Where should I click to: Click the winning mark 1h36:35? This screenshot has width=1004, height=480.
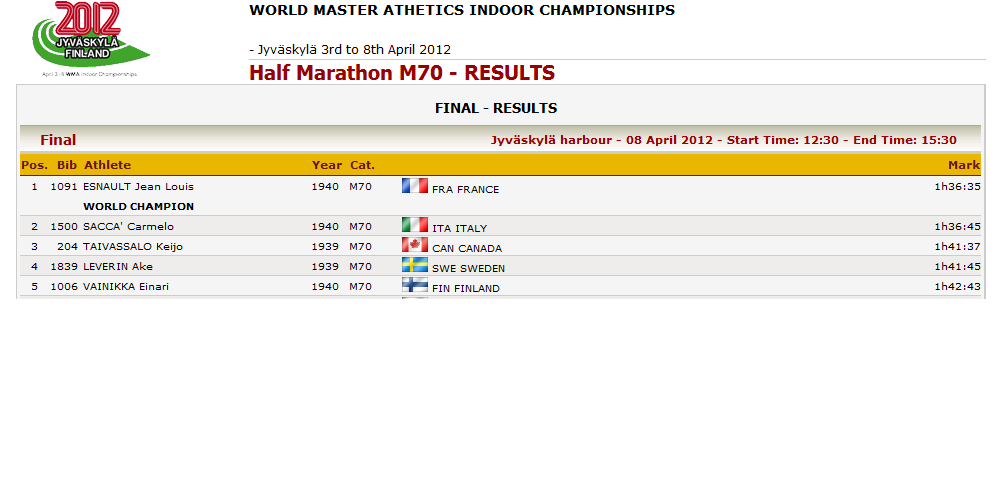957,187
